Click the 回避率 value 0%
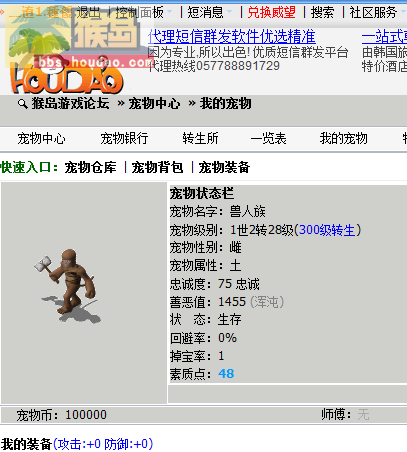Image resolution: width=407 pixels, height=452 pixels. pos(227,338)
